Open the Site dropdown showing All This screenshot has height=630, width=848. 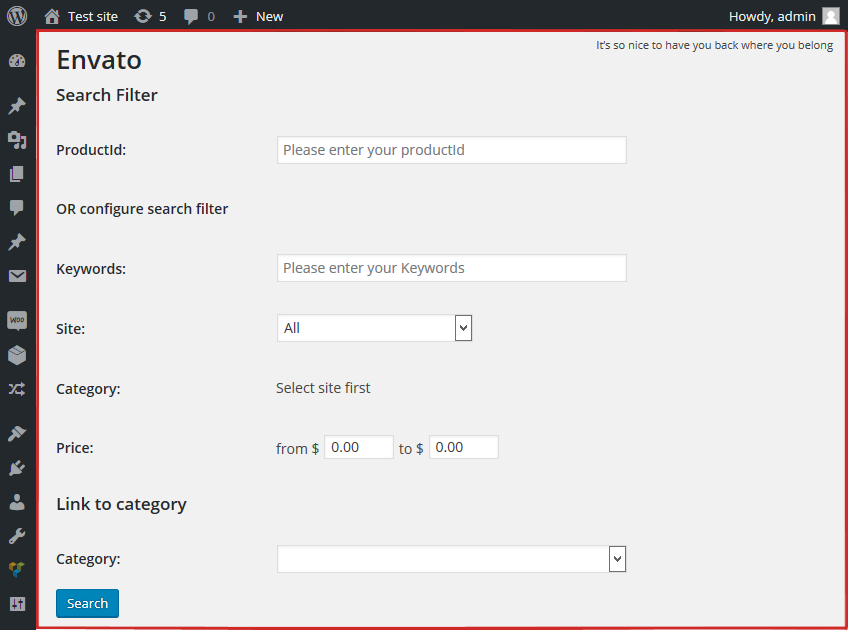point(374,328)
